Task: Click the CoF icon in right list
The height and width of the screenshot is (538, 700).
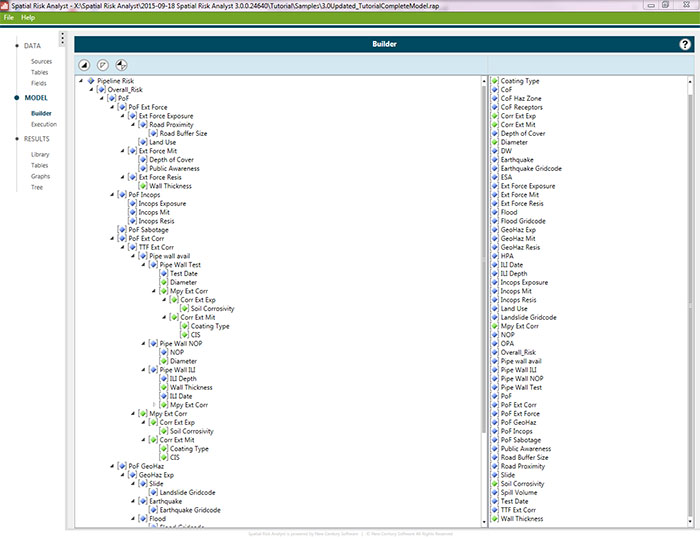Action: point(495,90)
